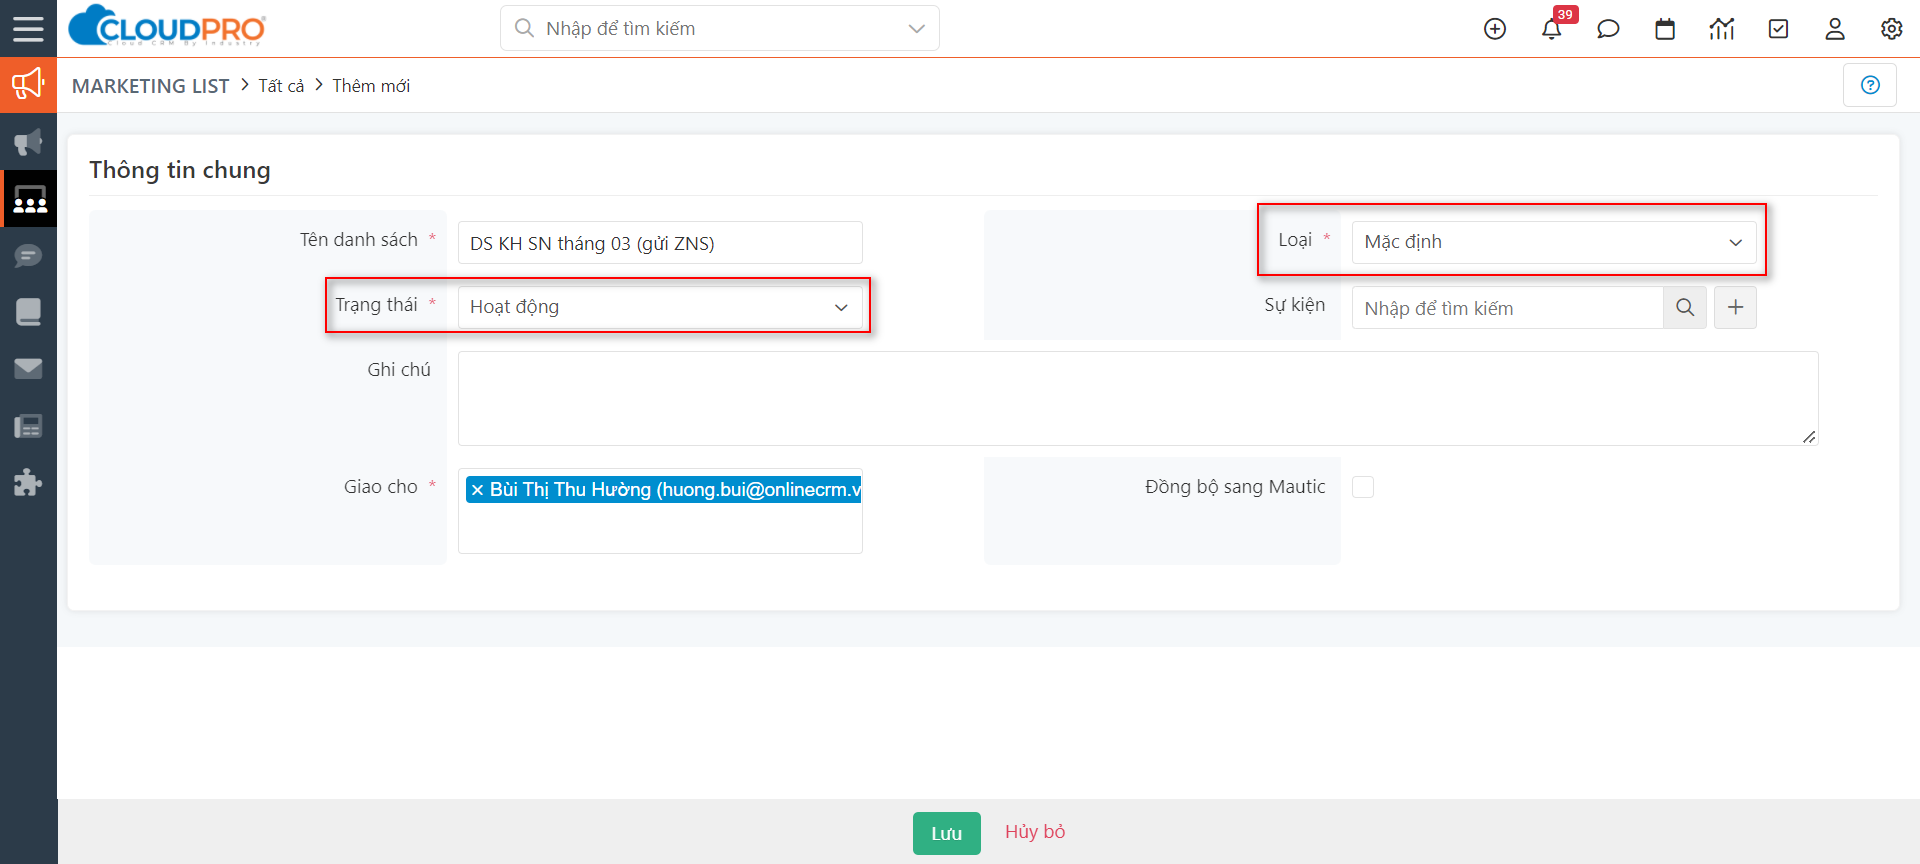This screenshot has width=1920, height=864.
Task: Click the Ghi chú text area
Action: point(1138,398)
